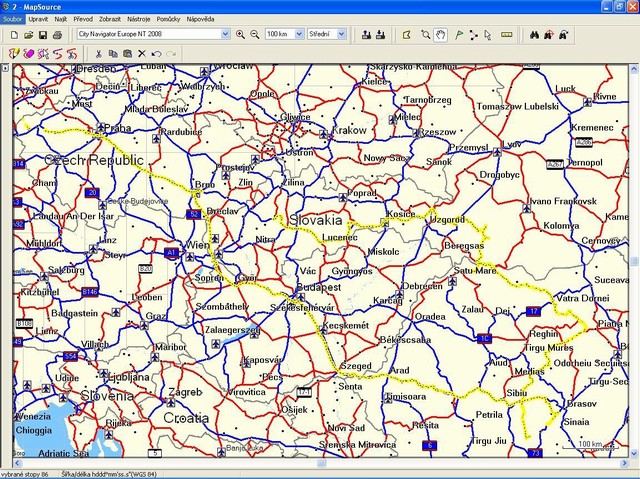The width and height of the screenshot is (640, 479).
Task: Create a new file with the blank page icon
Action: coord(14,35)
